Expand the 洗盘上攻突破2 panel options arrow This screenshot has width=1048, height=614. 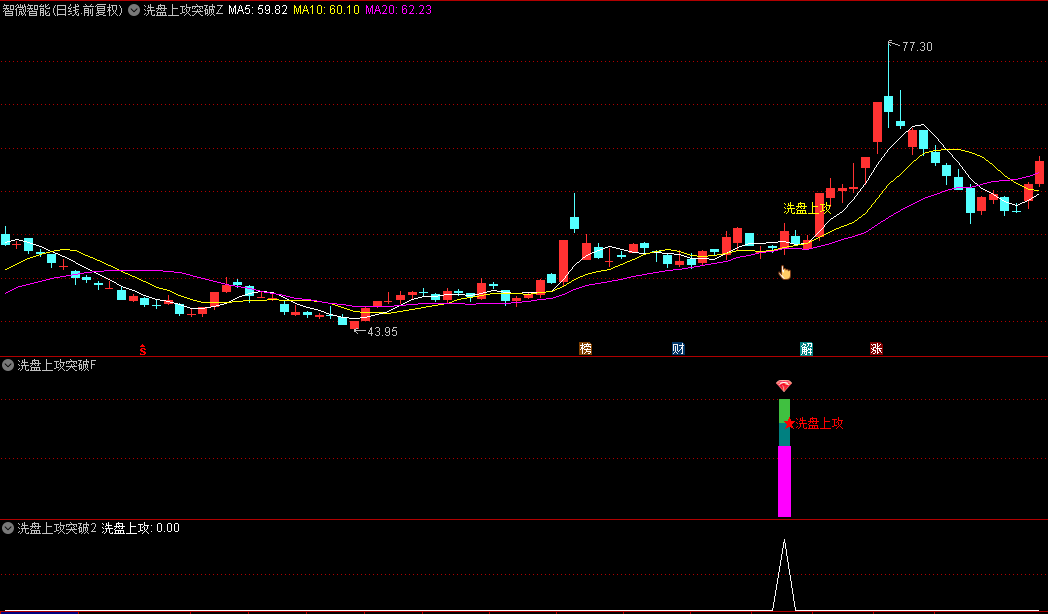tap(8, 528)
